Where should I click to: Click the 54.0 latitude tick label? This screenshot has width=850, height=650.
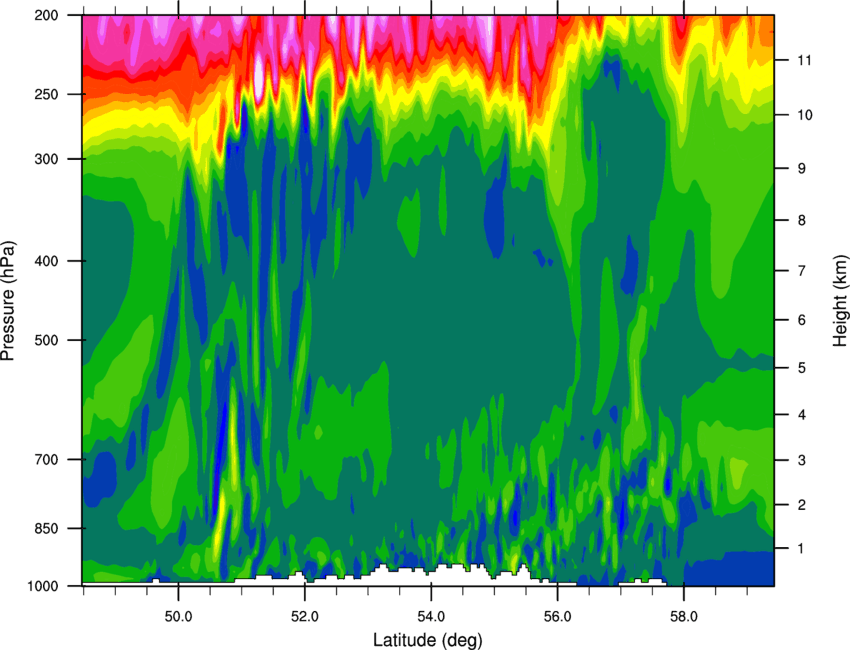tap(431, 616)
